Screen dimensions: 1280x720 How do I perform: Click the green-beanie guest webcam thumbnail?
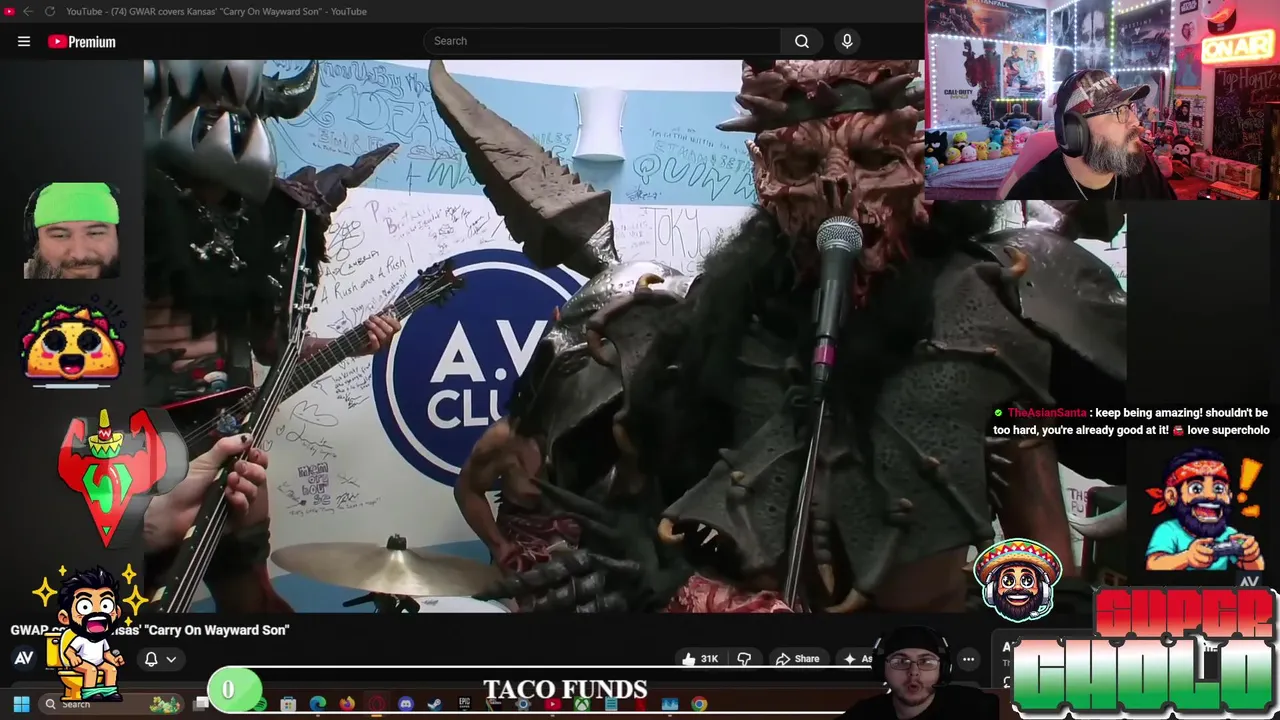72,230
